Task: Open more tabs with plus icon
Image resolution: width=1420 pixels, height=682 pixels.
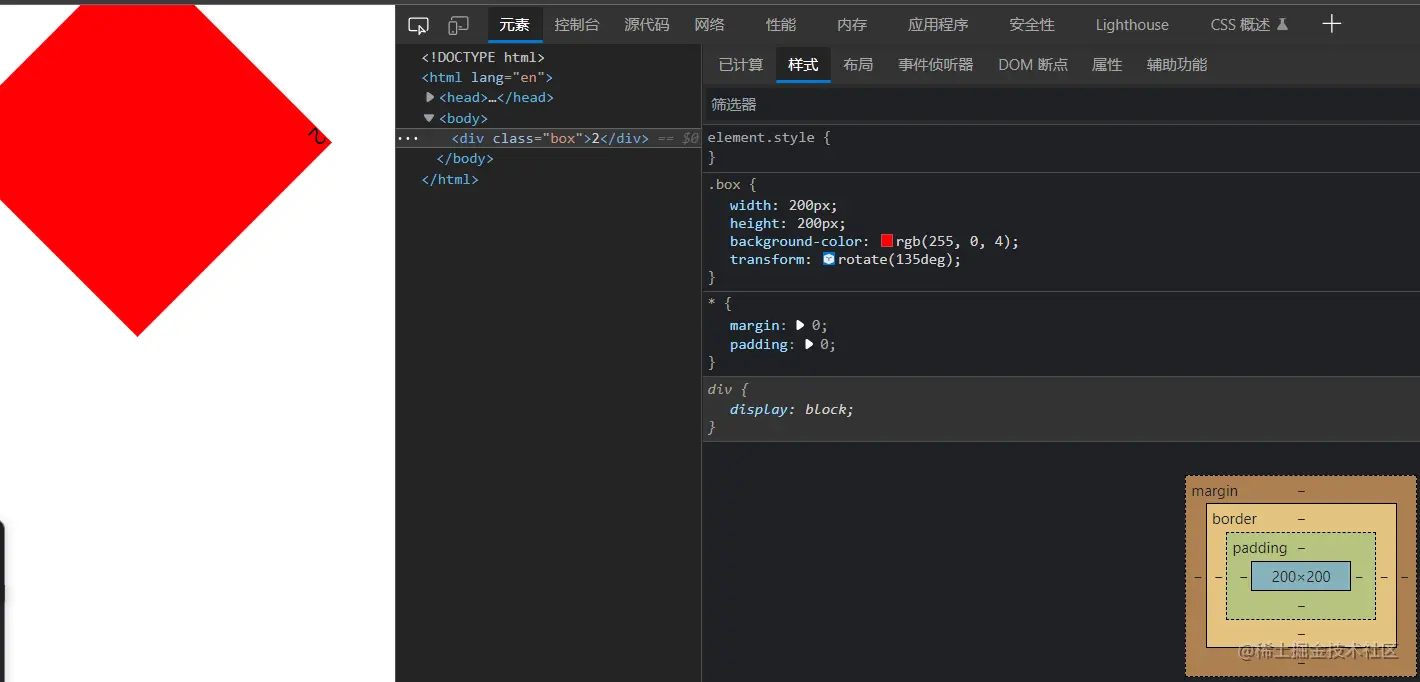Action: 1331,24
